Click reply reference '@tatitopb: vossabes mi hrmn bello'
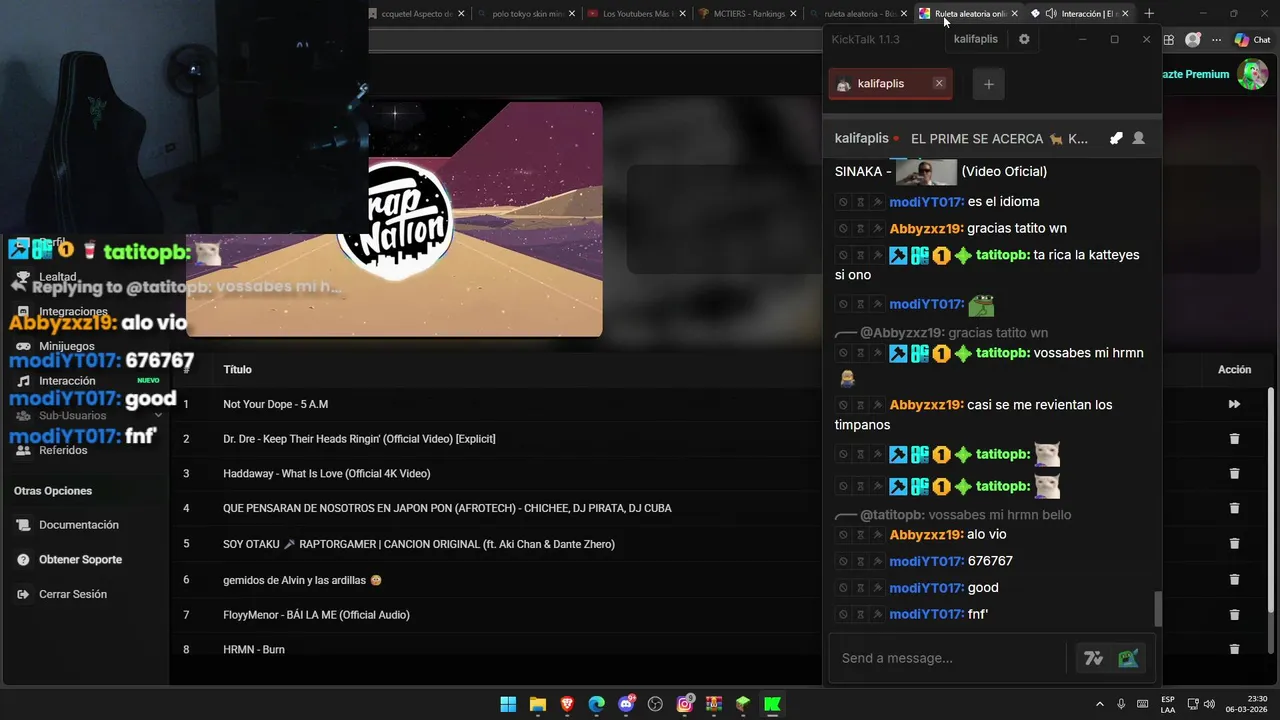This screenshot has height=720, width=1280. click(x=965, y=515)
